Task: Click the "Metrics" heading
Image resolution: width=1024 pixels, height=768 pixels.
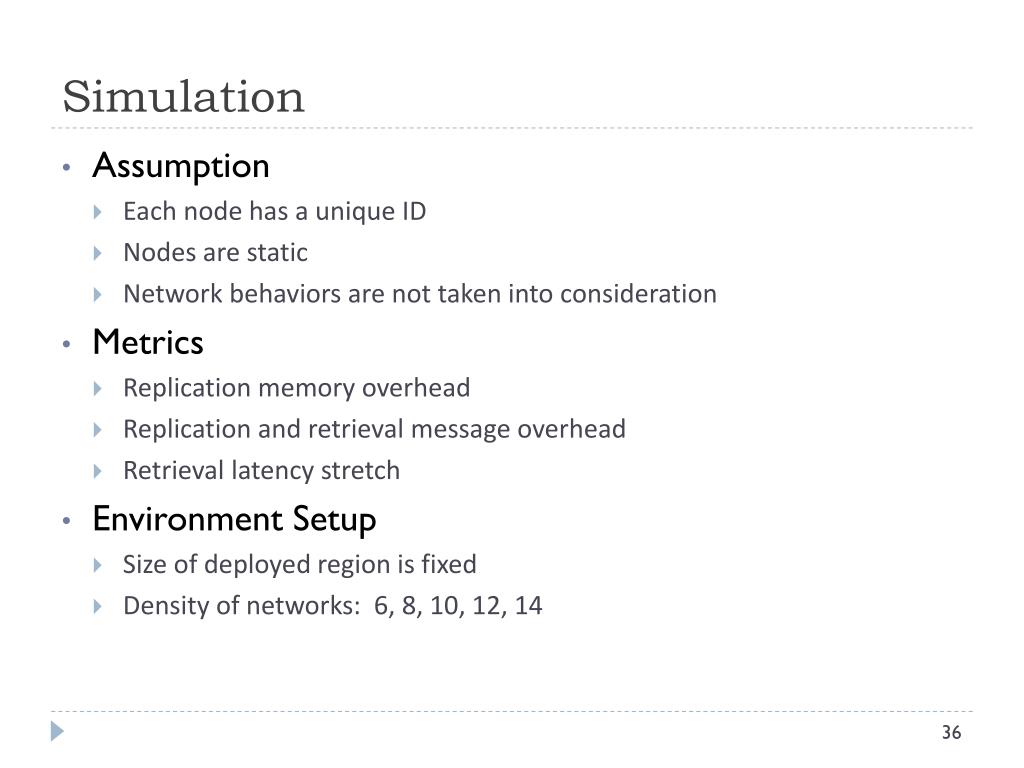Action: 148,342
